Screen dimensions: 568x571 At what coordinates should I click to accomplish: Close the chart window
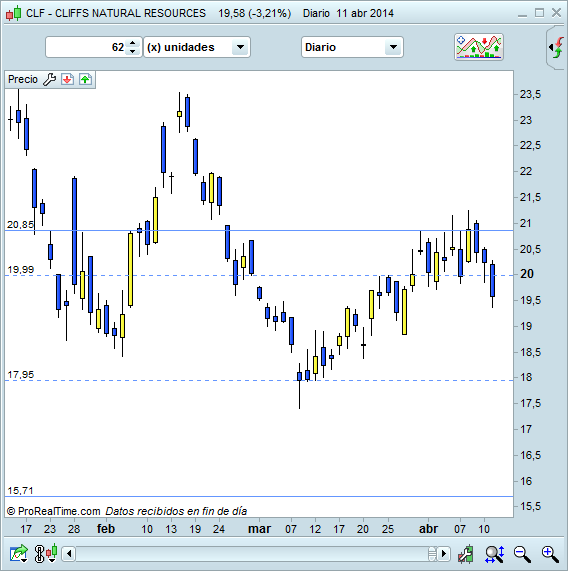(x=556, y=13)
